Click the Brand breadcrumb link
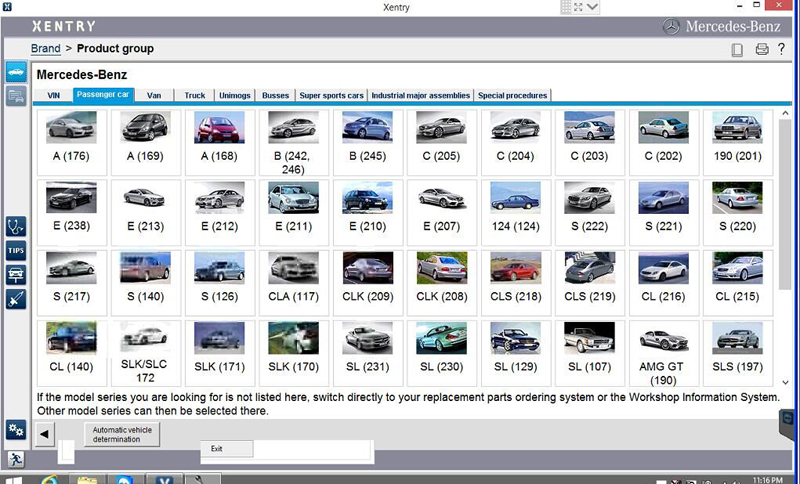 point(45,48)
